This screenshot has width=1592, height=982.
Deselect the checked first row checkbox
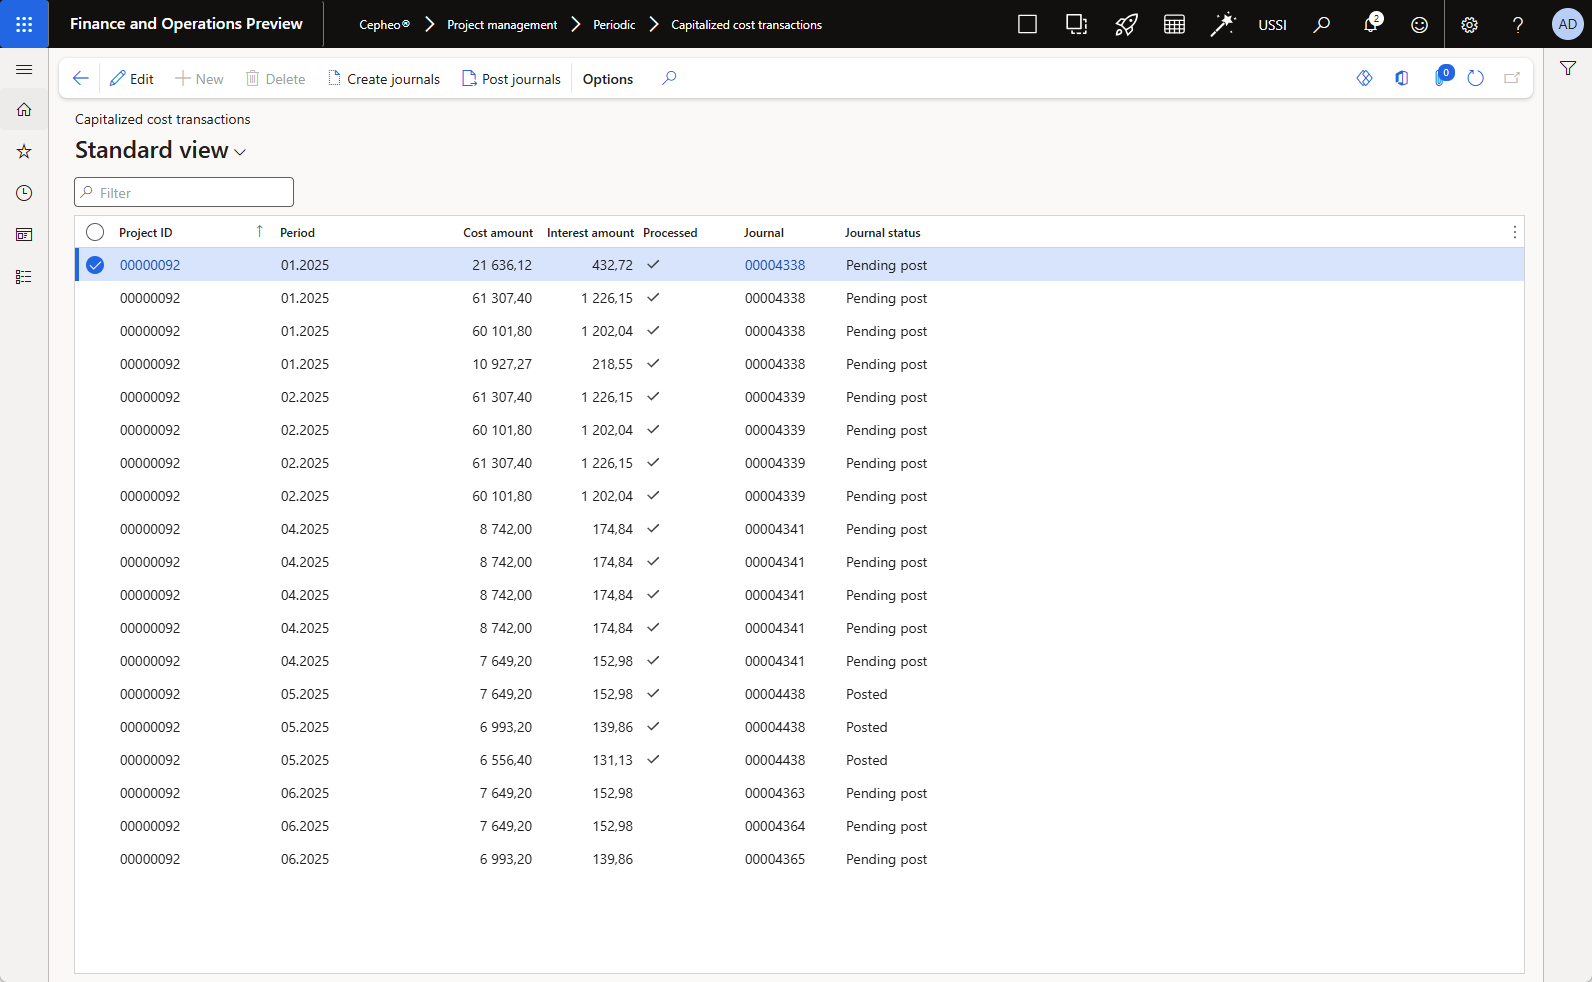coord(95,265)
